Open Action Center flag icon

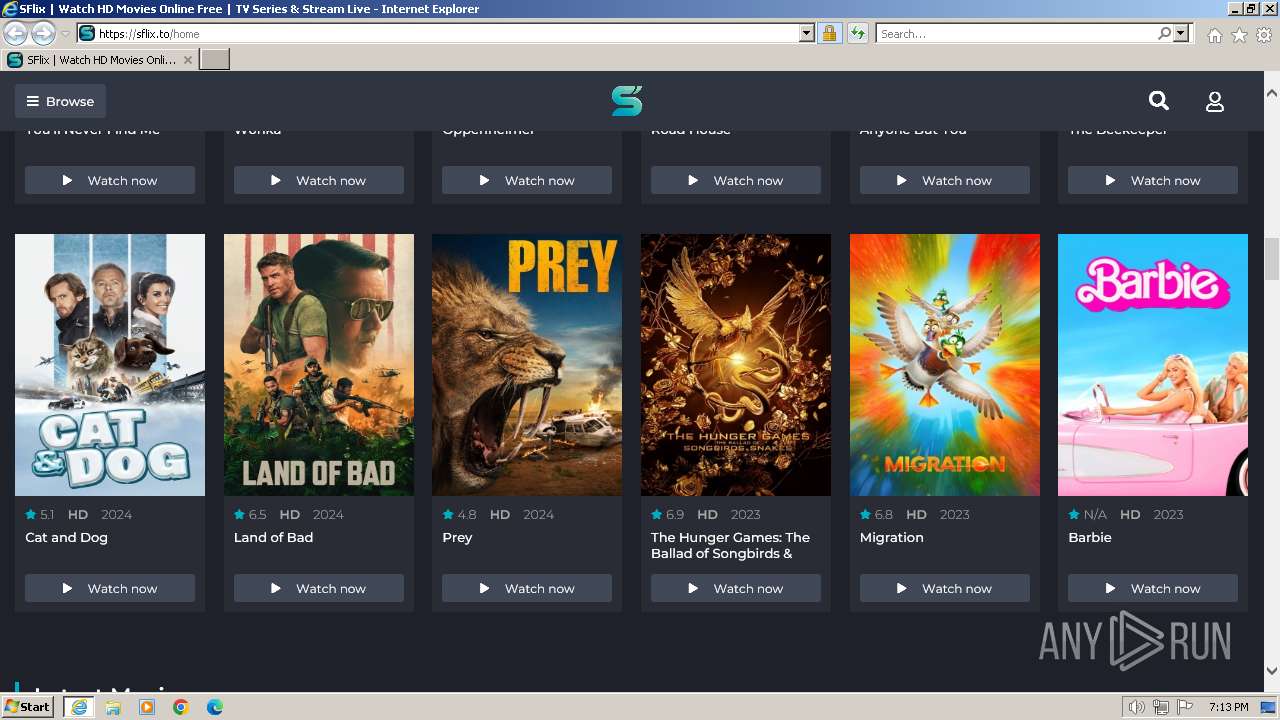(x=1185, y=707)
